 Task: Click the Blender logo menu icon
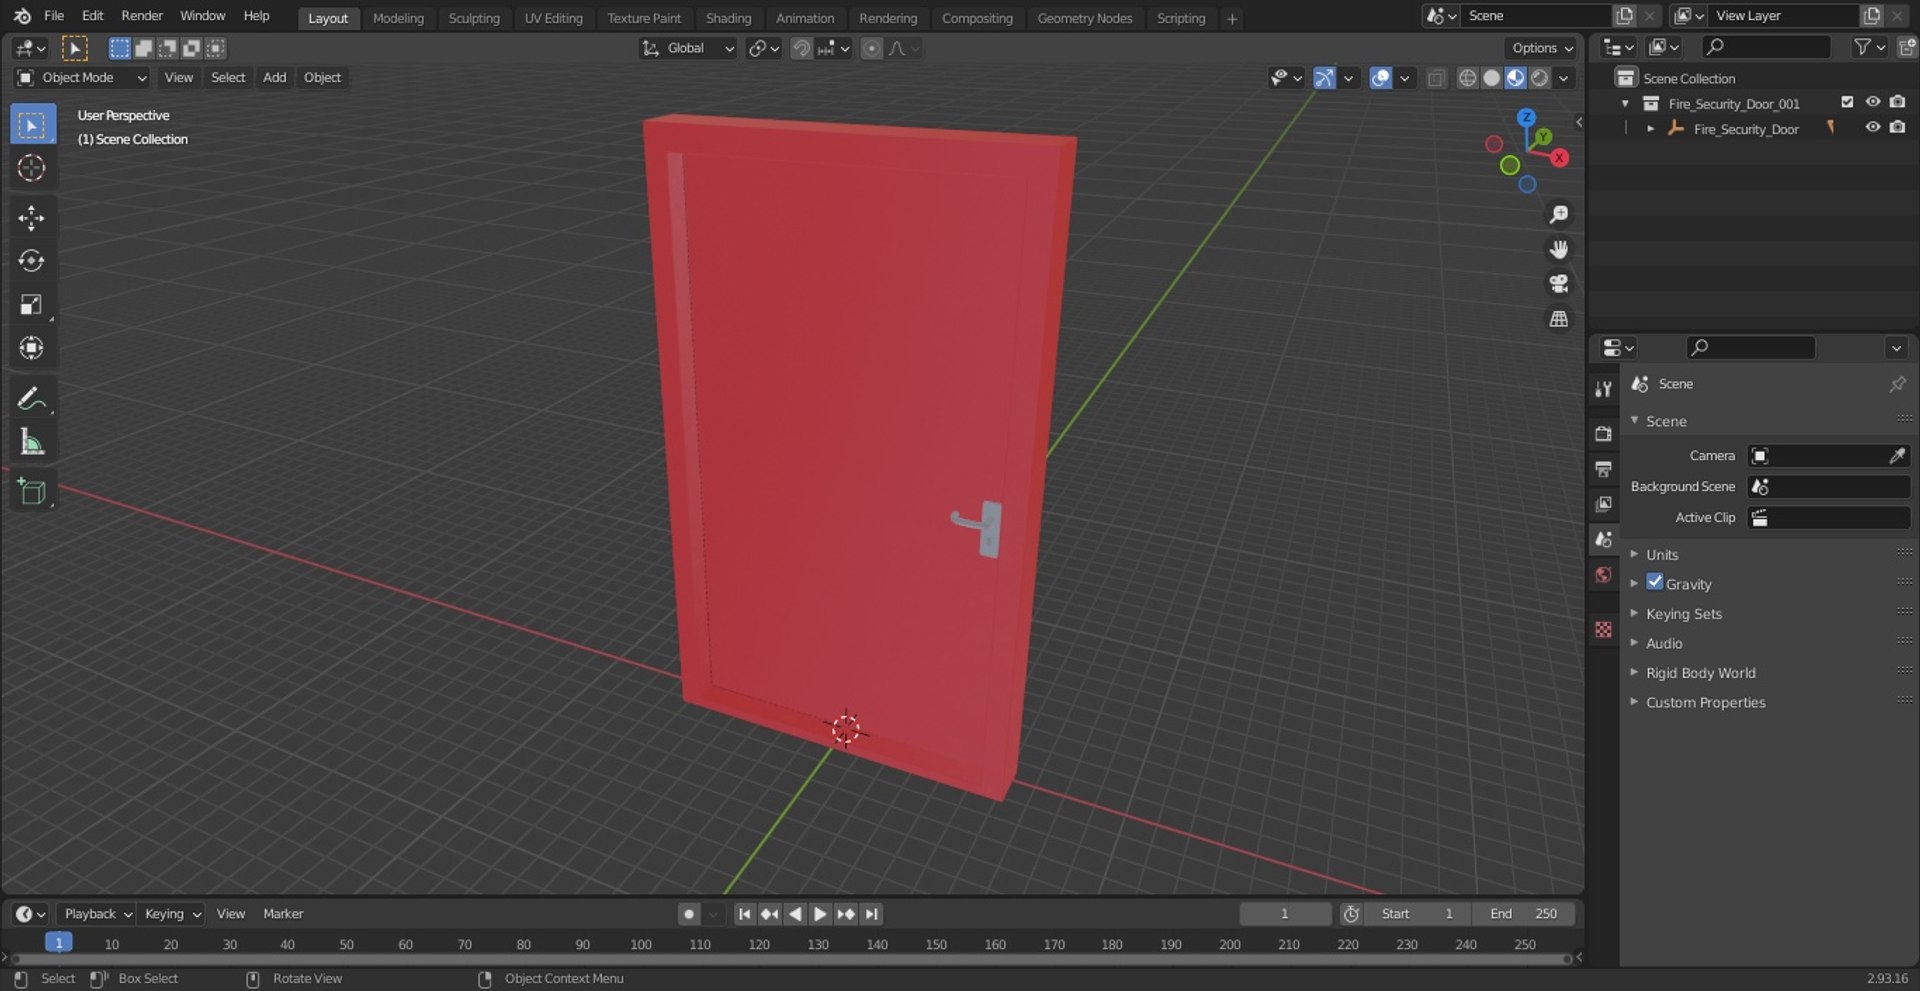pos(22,16)
